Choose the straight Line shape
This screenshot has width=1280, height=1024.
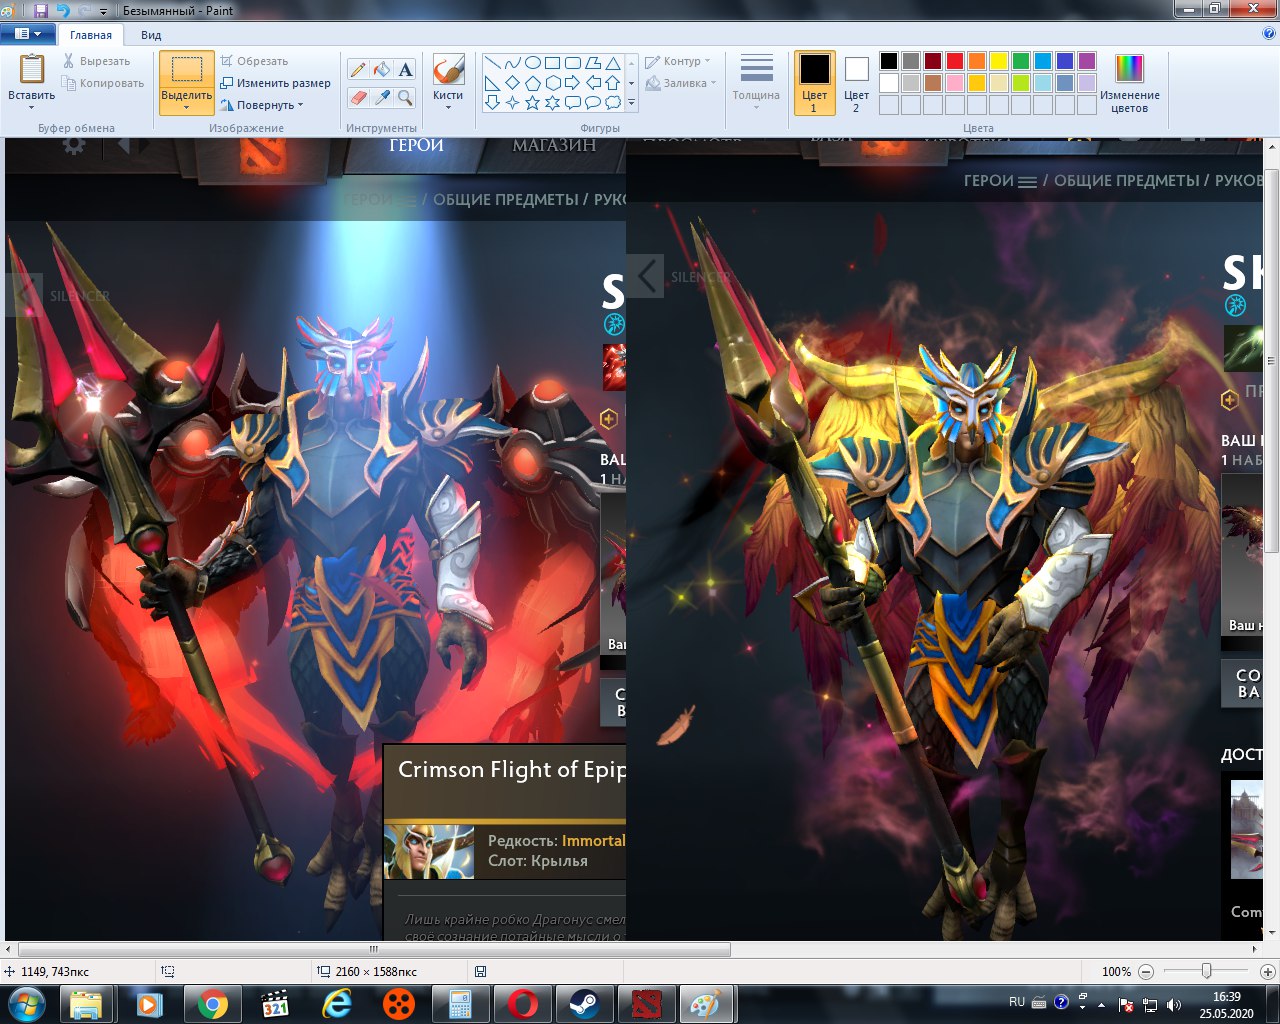pos(492,63)
